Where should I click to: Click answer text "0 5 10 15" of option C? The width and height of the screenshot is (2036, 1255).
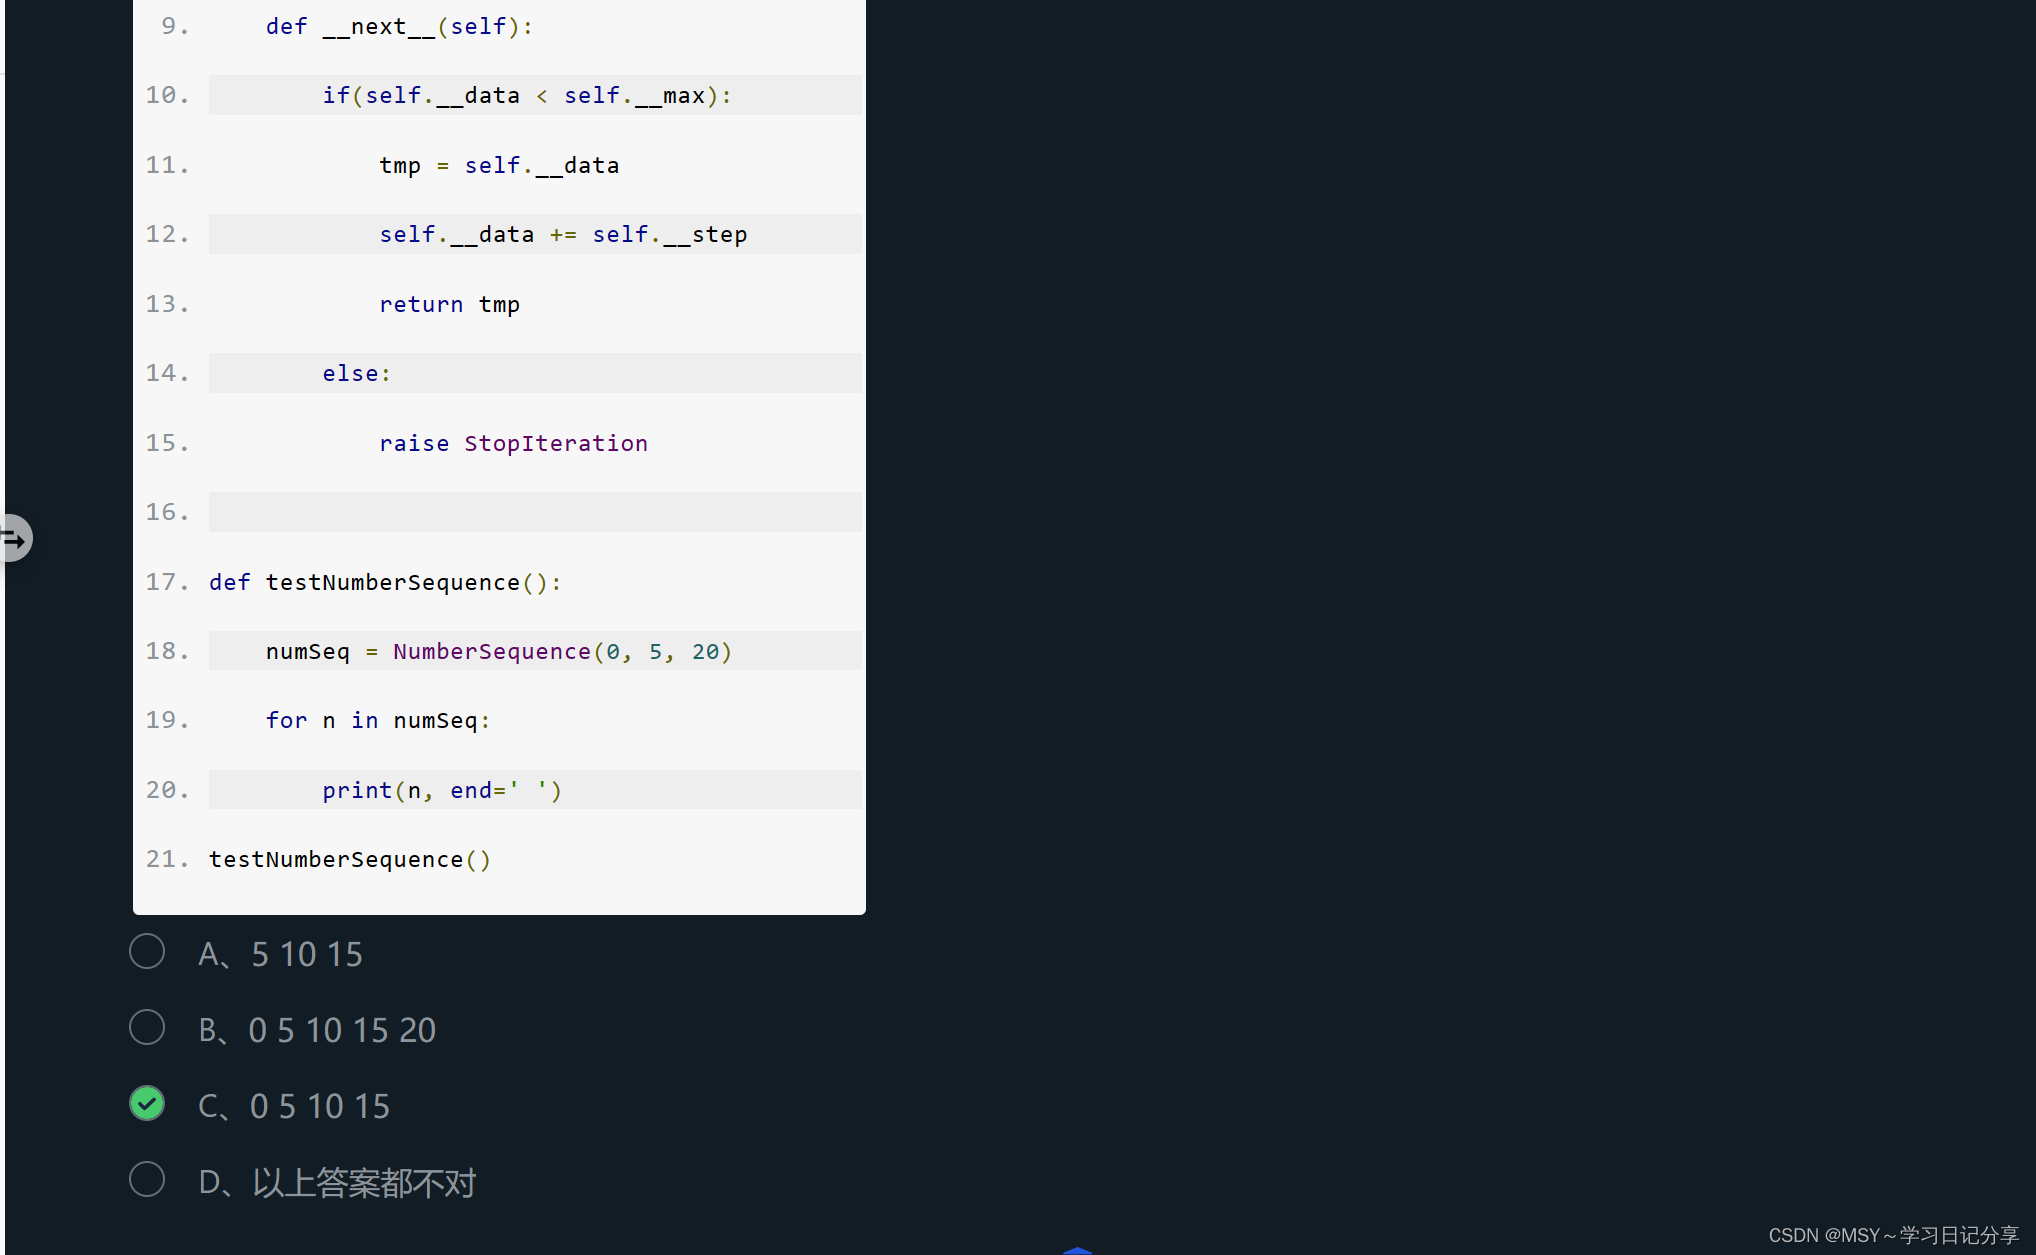point(319,1106)
